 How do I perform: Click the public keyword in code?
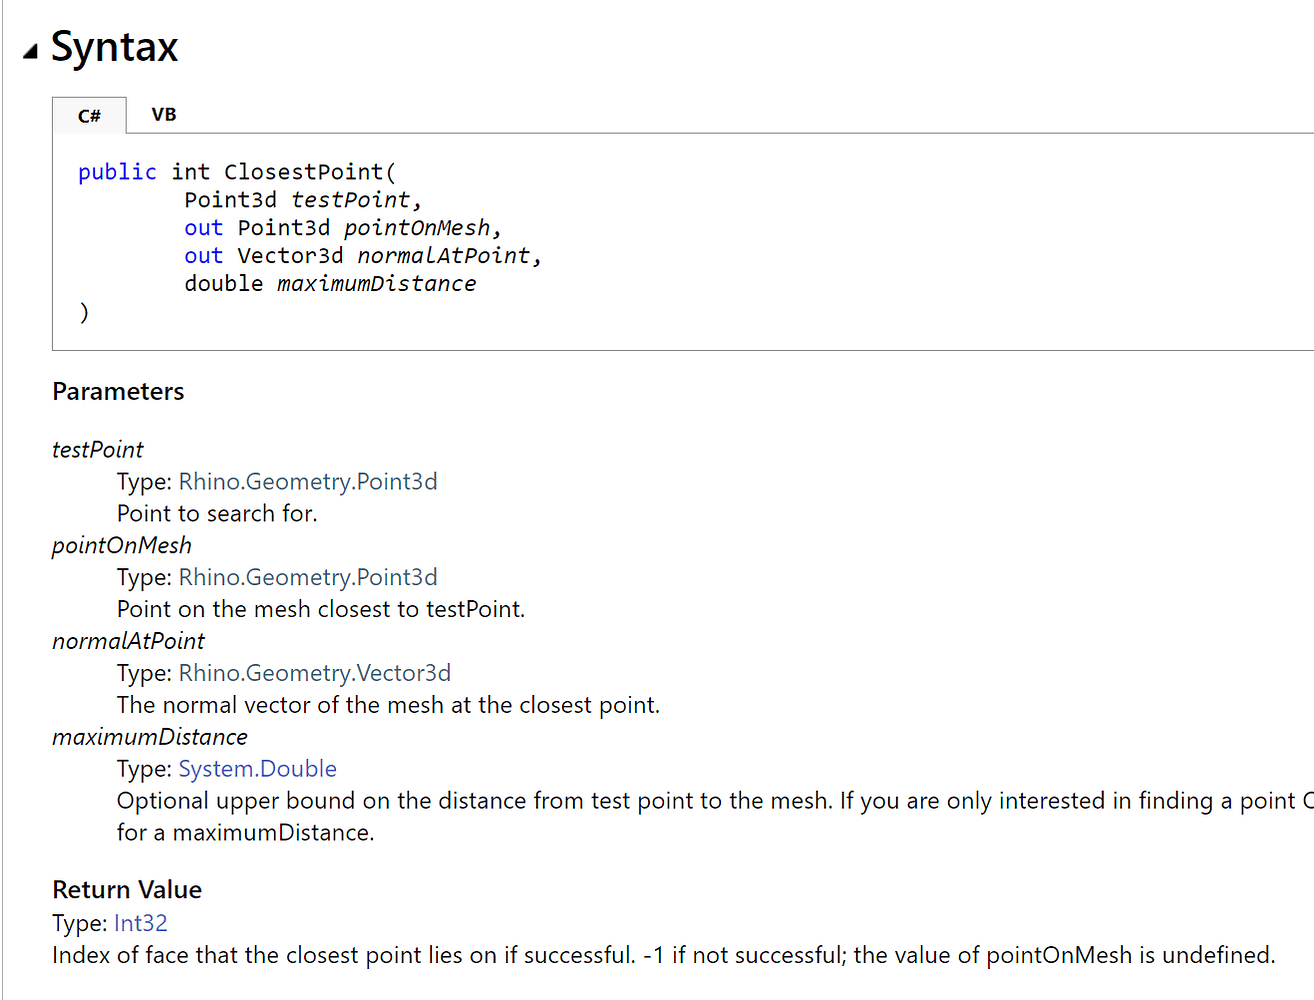coord(117,172)
